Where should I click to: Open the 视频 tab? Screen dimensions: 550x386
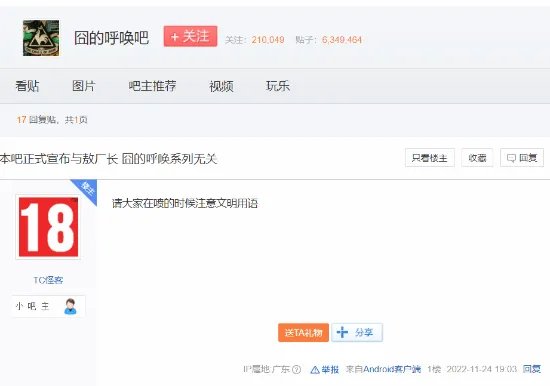click(x=221, y=86)
